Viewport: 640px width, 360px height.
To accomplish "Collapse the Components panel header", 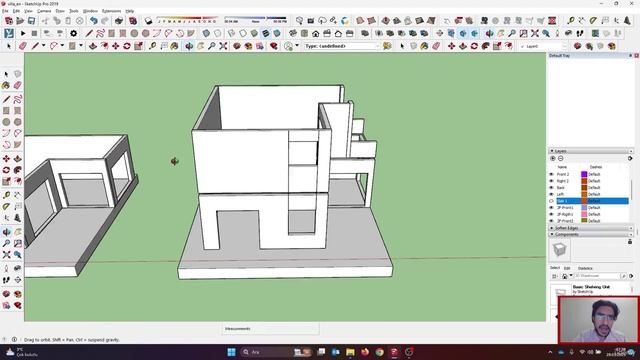I will 591,234.
